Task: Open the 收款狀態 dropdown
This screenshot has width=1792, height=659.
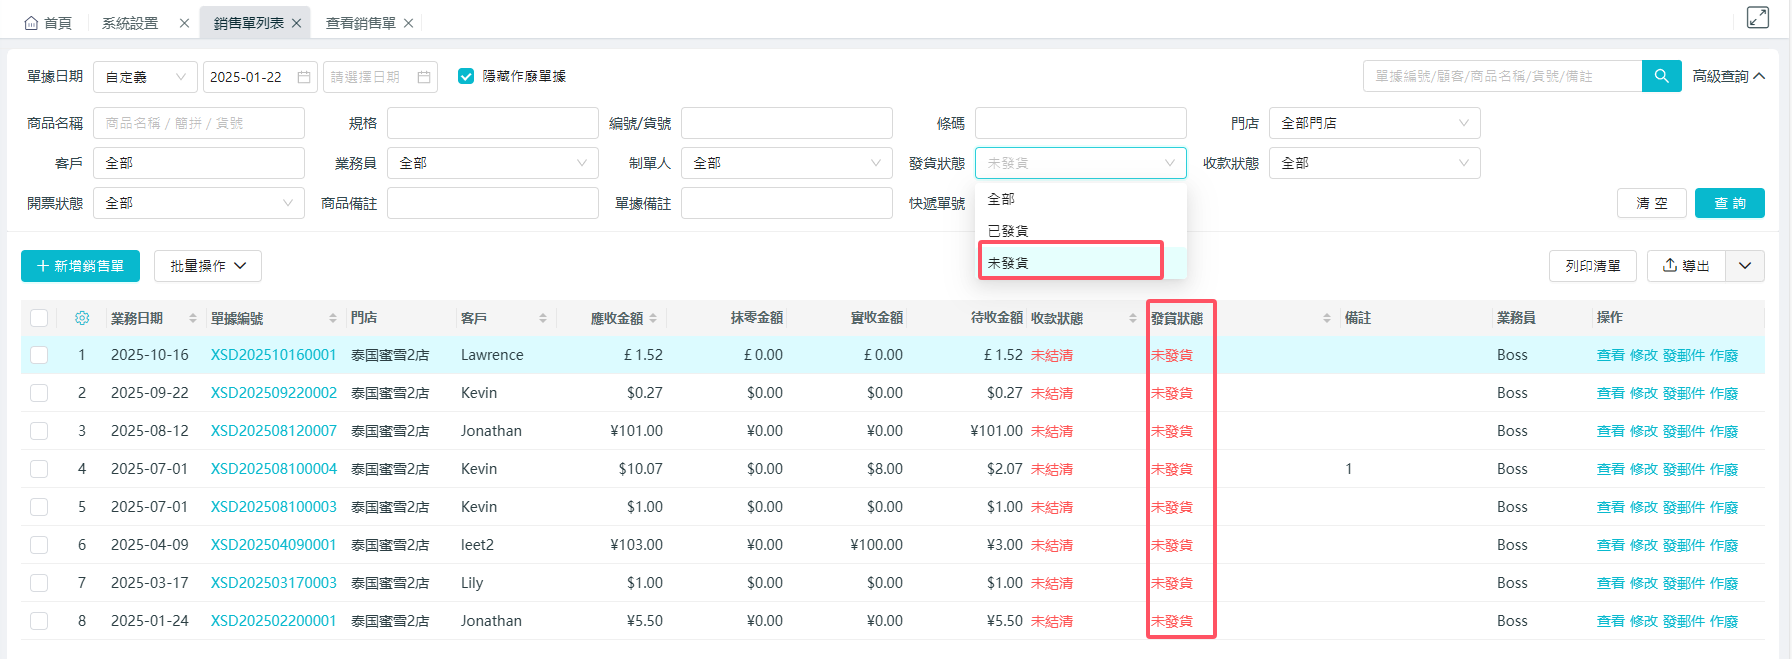Action: (x=1374, y=163)
